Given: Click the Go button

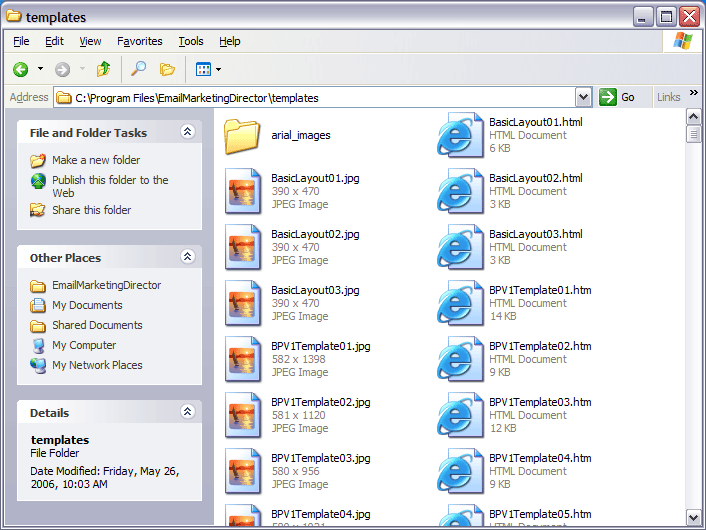Looking at the screenshot, I should pos(617,97).
